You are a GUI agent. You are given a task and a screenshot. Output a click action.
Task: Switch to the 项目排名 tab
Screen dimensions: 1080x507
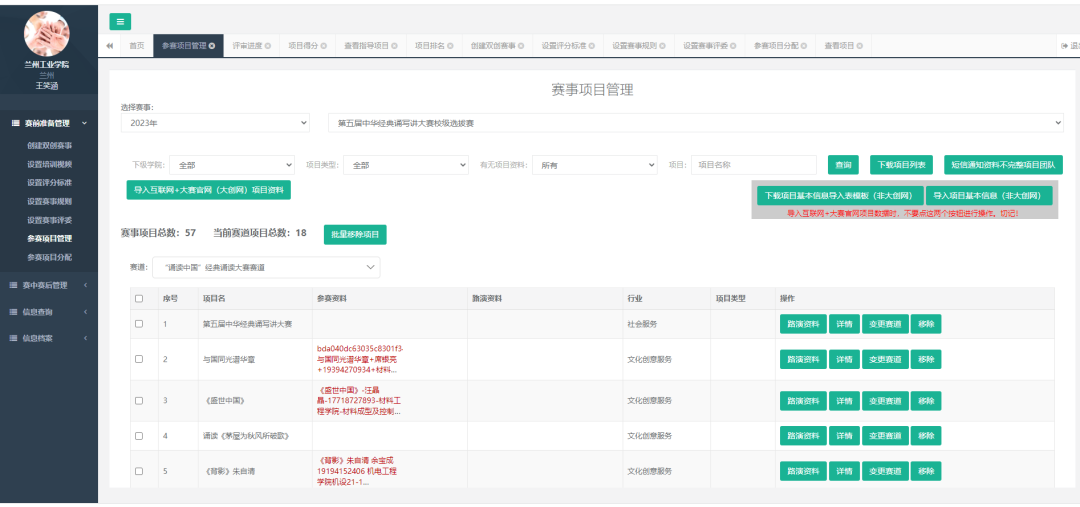coord(431,46)
